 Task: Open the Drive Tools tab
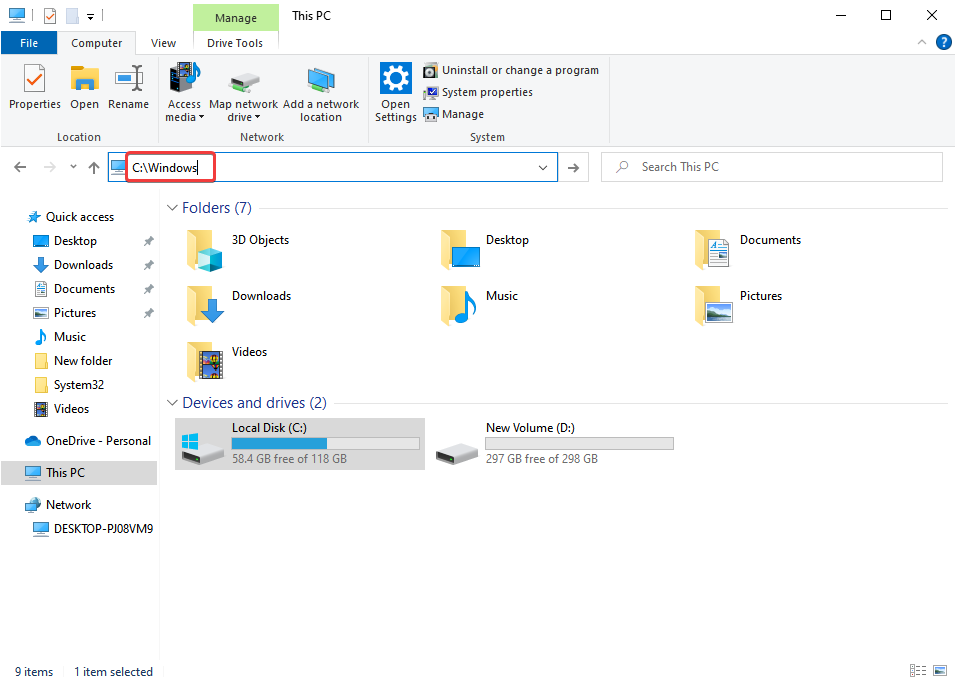[x=235, y=43]
